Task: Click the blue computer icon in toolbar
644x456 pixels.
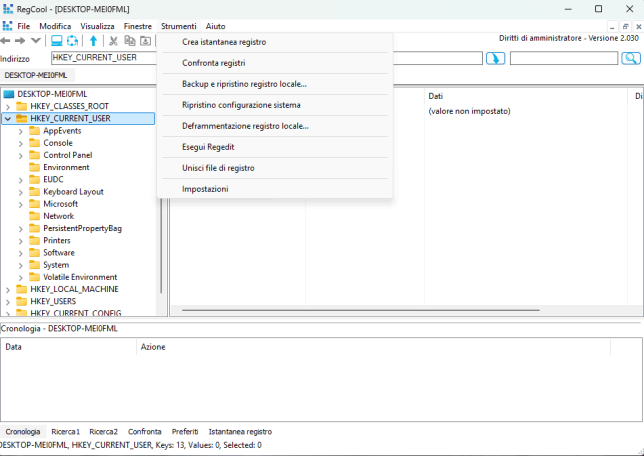Action: (x=57, y=41)
